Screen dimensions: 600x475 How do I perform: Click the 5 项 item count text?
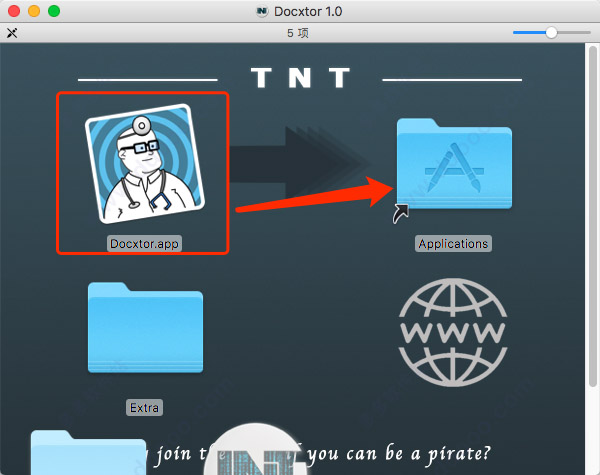pos(298,33)
